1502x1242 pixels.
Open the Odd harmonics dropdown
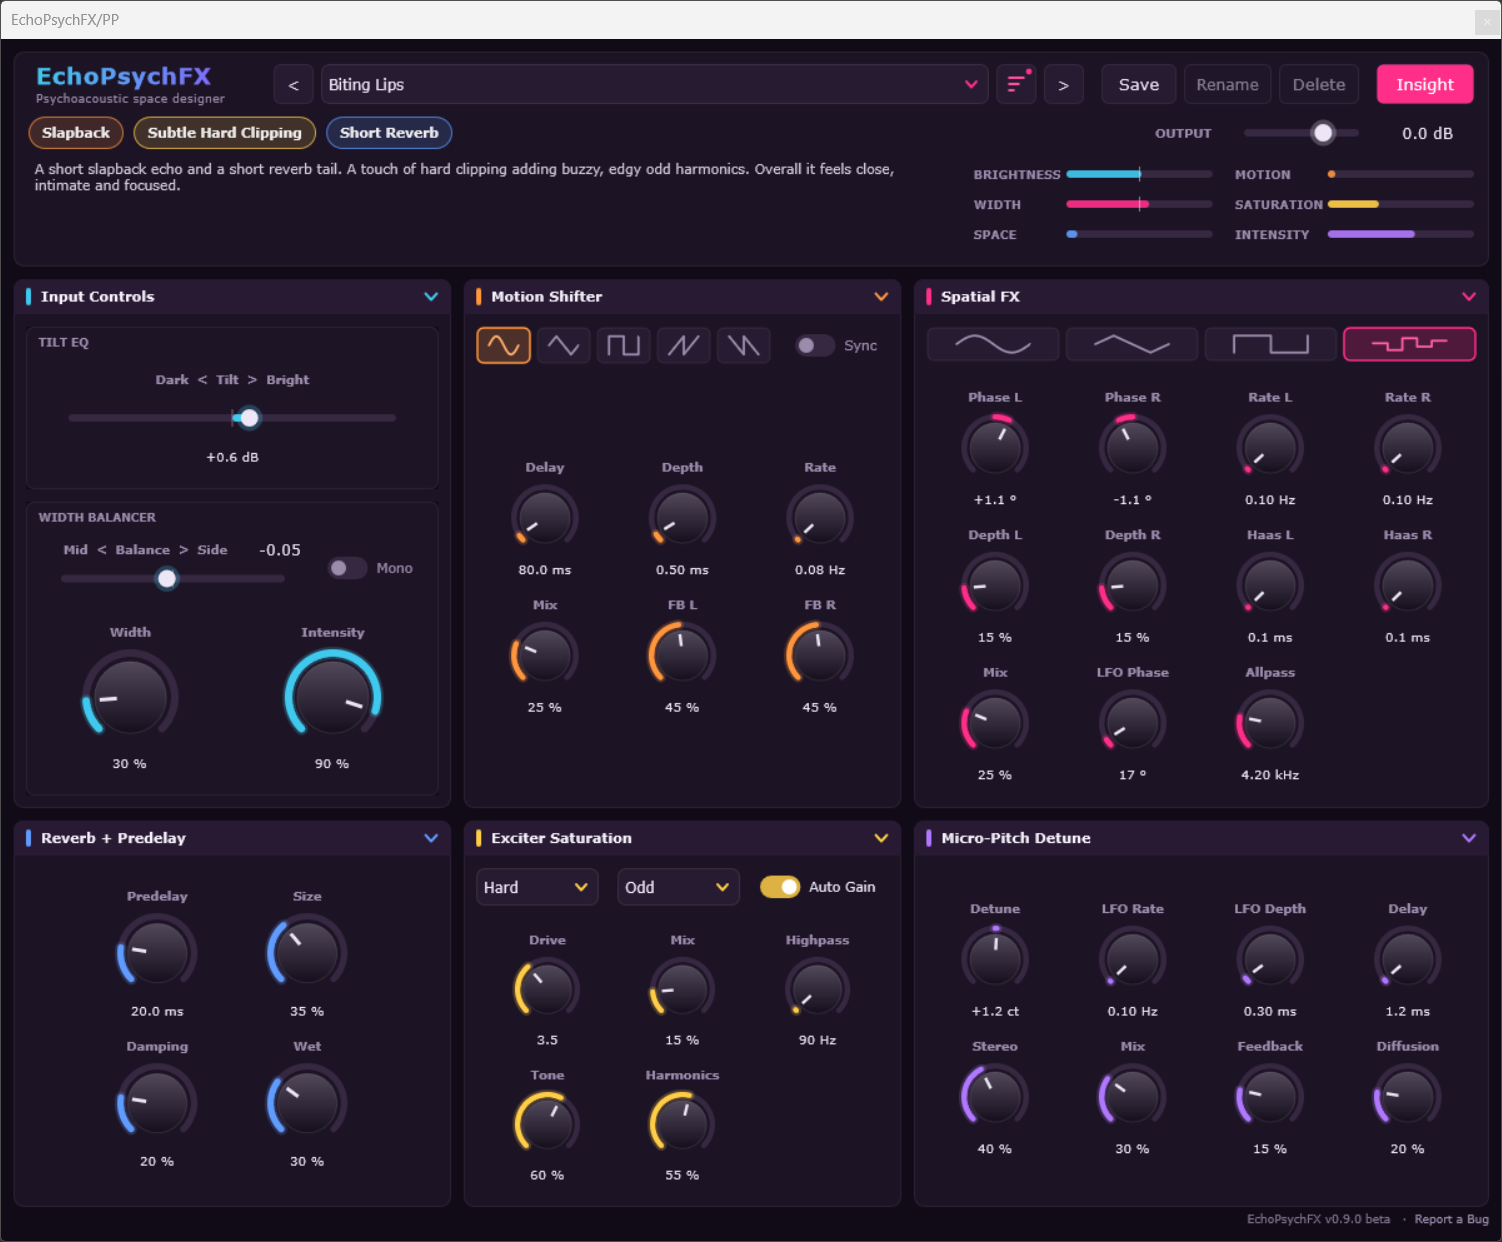point(678,887)
